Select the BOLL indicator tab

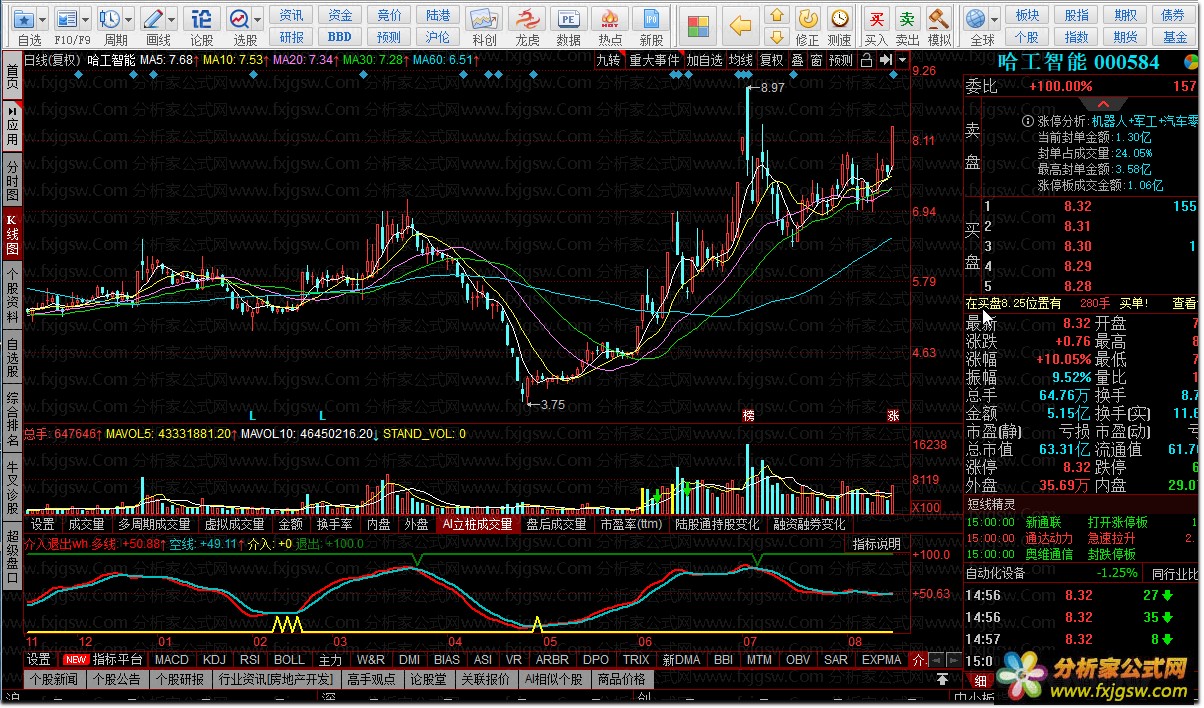pyautogui.click(x=289, y=660)
